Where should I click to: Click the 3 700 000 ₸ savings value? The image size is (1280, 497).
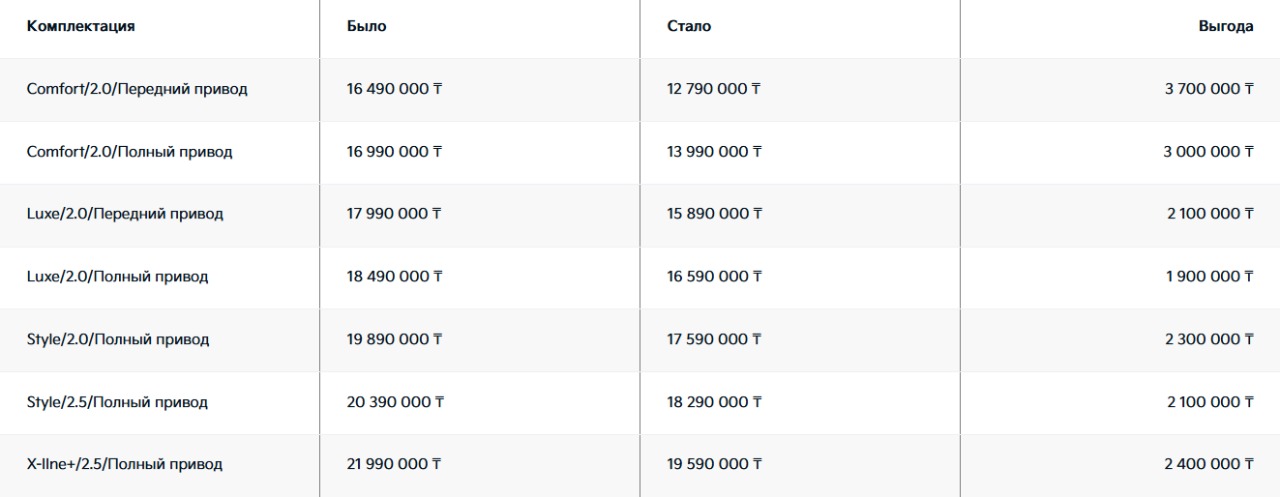click(1209, 89)
